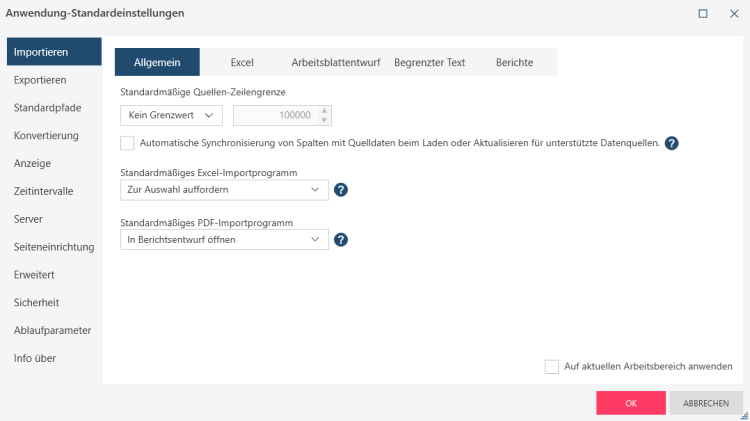The image size is (750, 421).
Task: Switch to the Excel tab
Action: (x=242, y=62)
